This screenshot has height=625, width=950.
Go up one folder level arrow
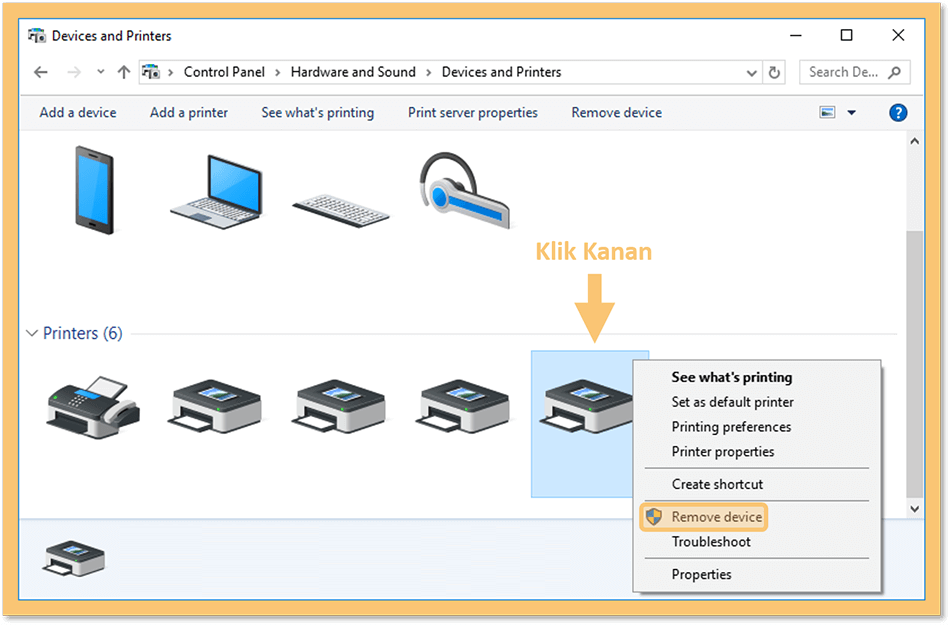tap(124, 73)
